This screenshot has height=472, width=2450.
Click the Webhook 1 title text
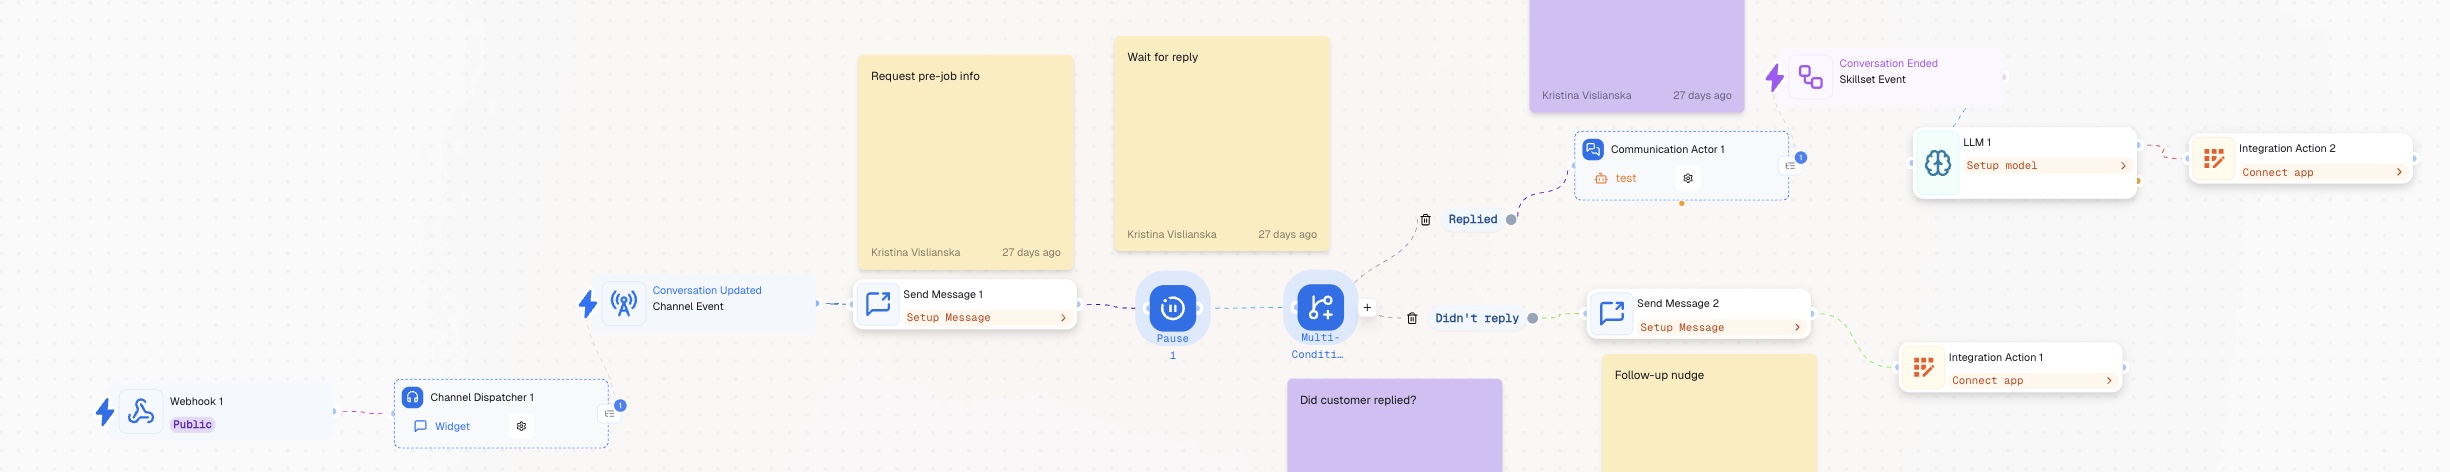point(196,401)
